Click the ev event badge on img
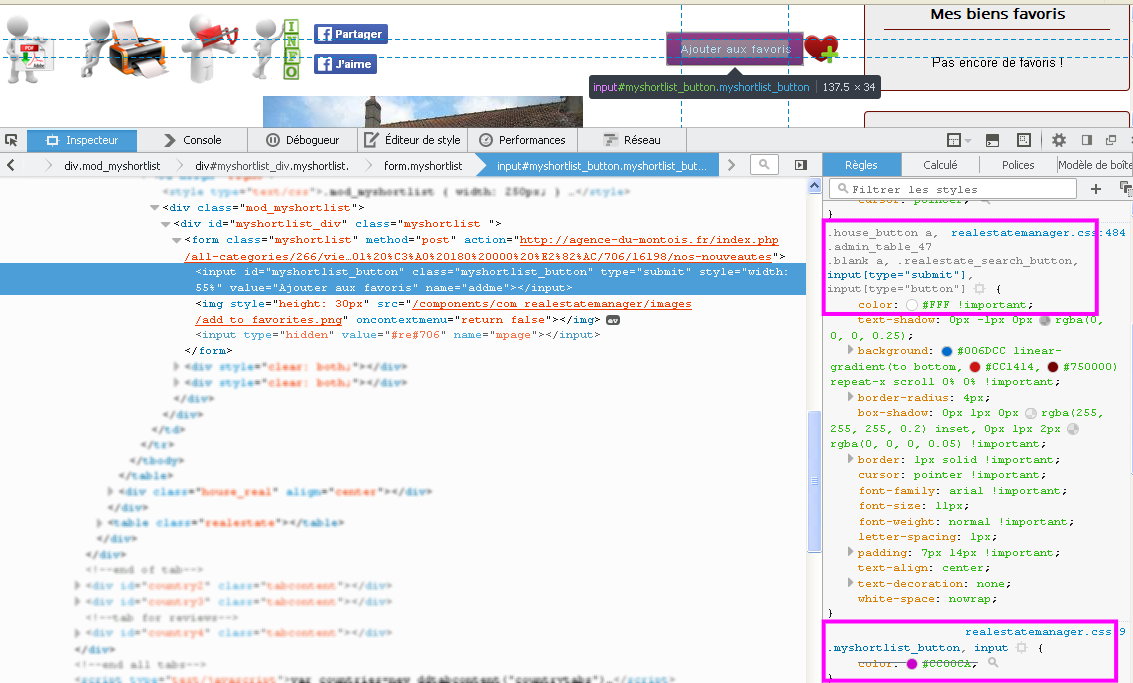This screenshot has width=1133, height=683. pyautogui.click(x=613, y=319)
